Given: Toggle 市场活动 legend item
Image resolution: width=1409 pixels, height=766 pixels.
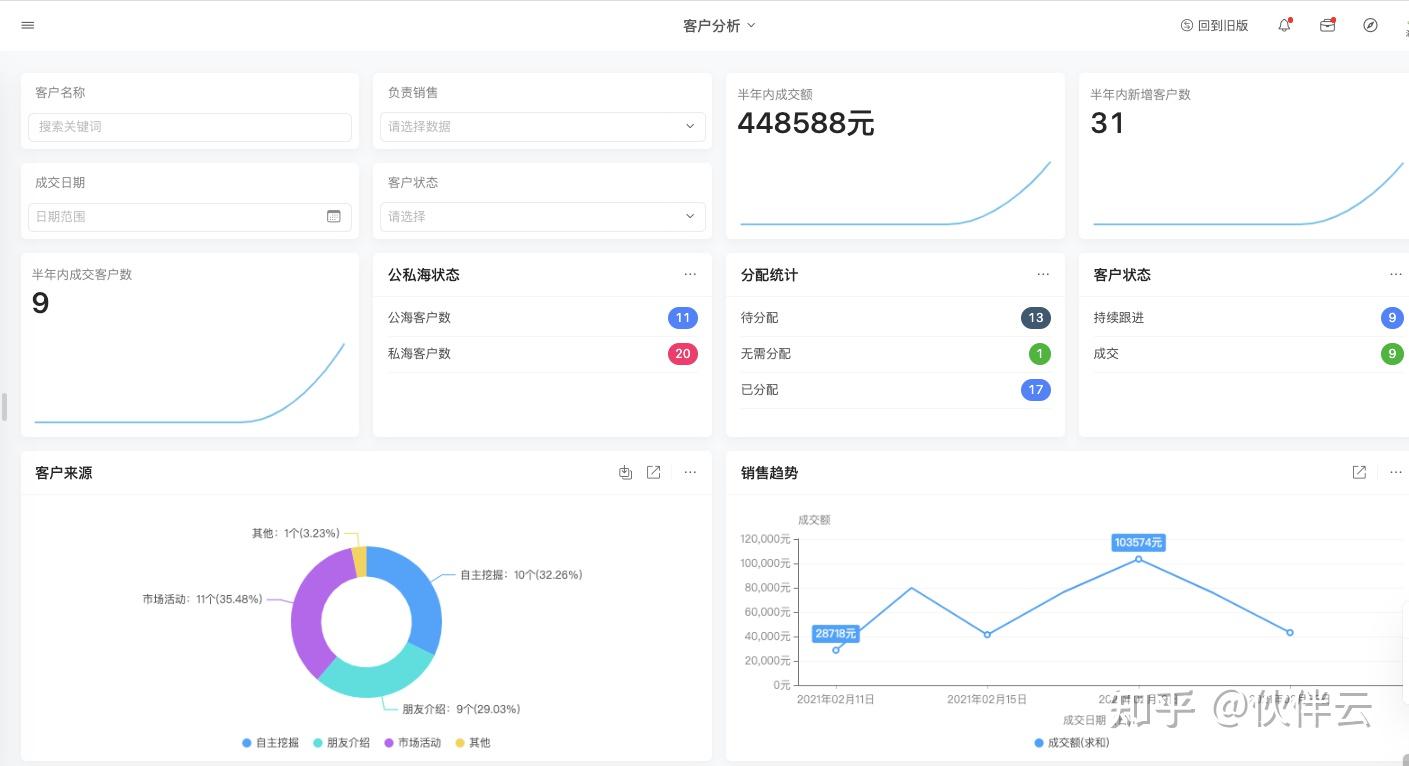Looking at the screenshot, I should coord(413,743).
